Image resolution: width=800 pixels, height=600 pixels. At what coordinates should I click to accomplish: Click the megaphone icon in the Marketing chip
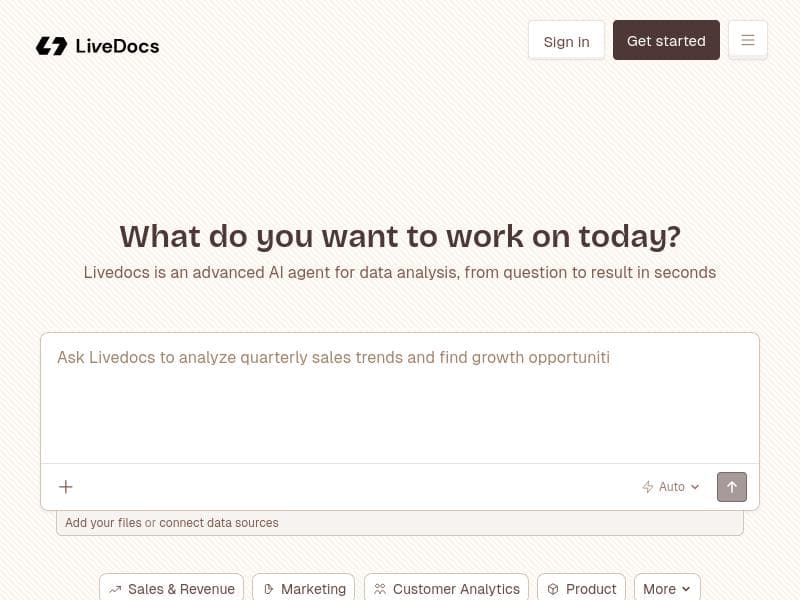click(268, 589)
